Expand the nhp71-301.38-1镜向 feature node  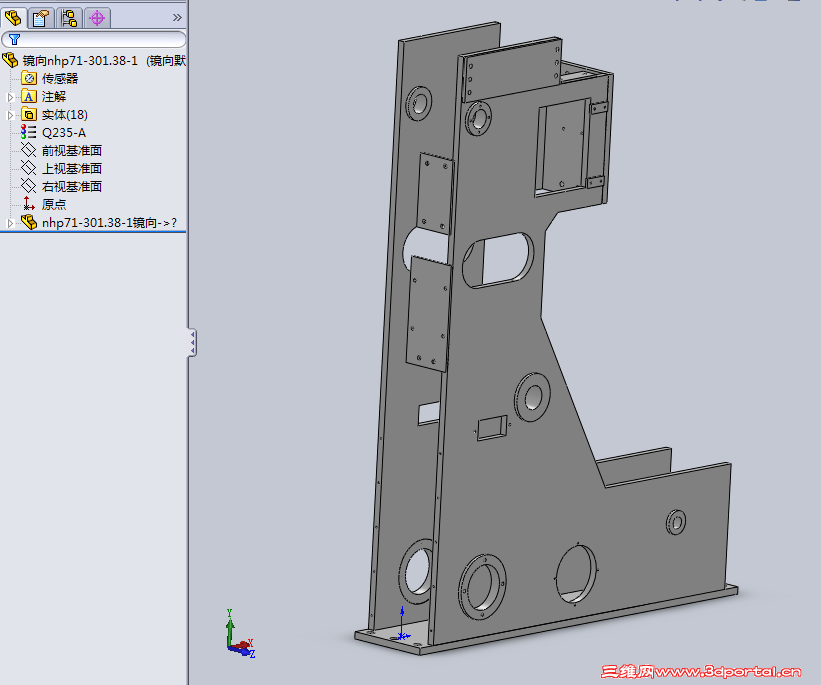tap(9, 223)
